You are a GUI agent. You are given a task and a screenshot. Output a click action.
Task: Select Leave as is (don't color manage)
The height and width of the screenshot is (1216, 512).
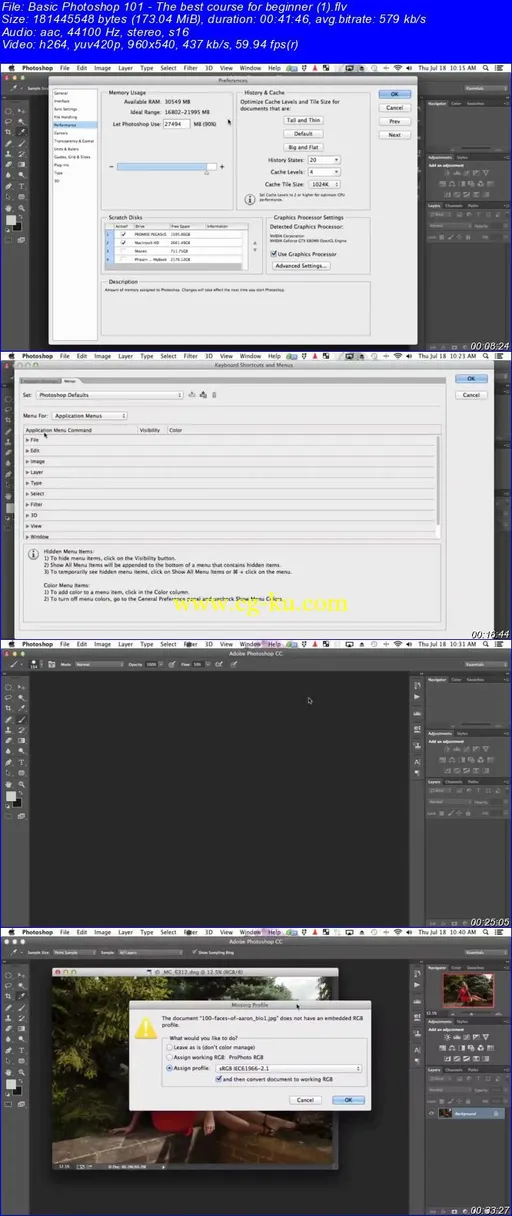(x=169, y=1048)
